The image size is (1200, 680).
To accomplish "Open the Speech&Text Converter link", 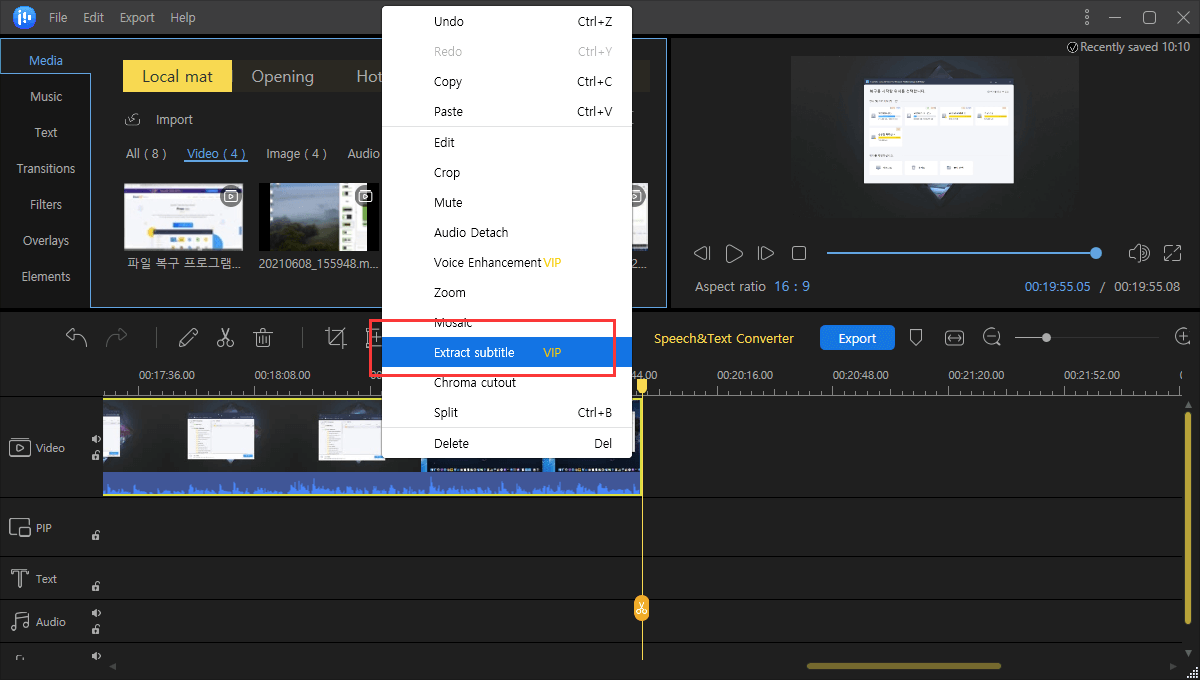I will tap(723, 339).
